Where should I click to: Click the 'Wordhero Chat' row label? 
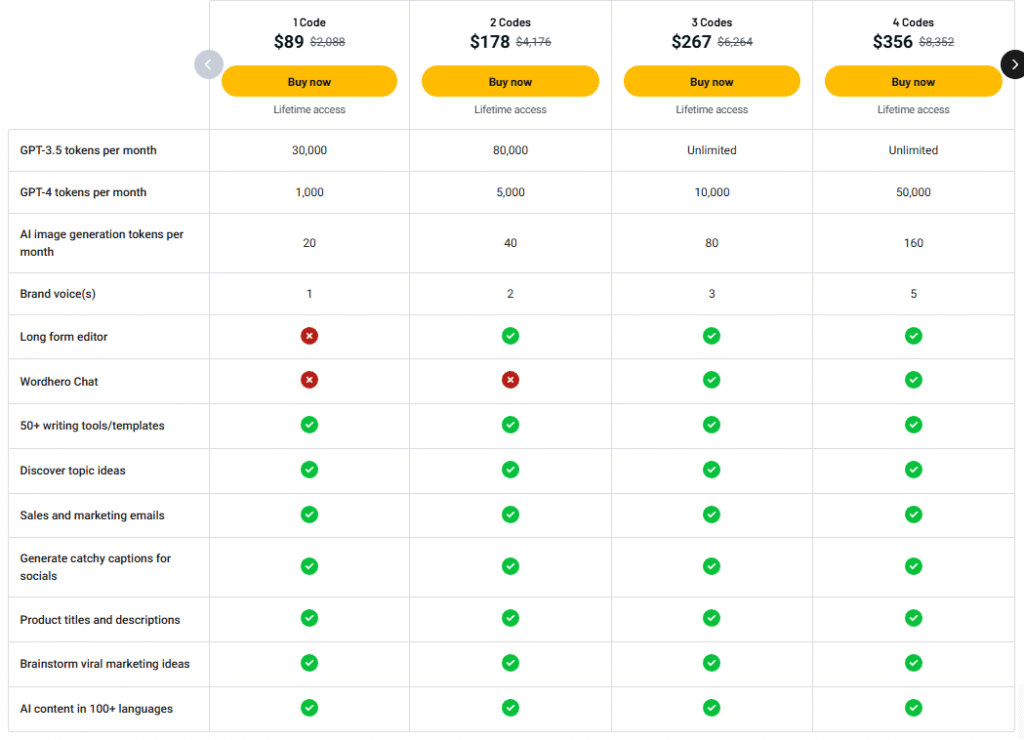click(59, 381)
